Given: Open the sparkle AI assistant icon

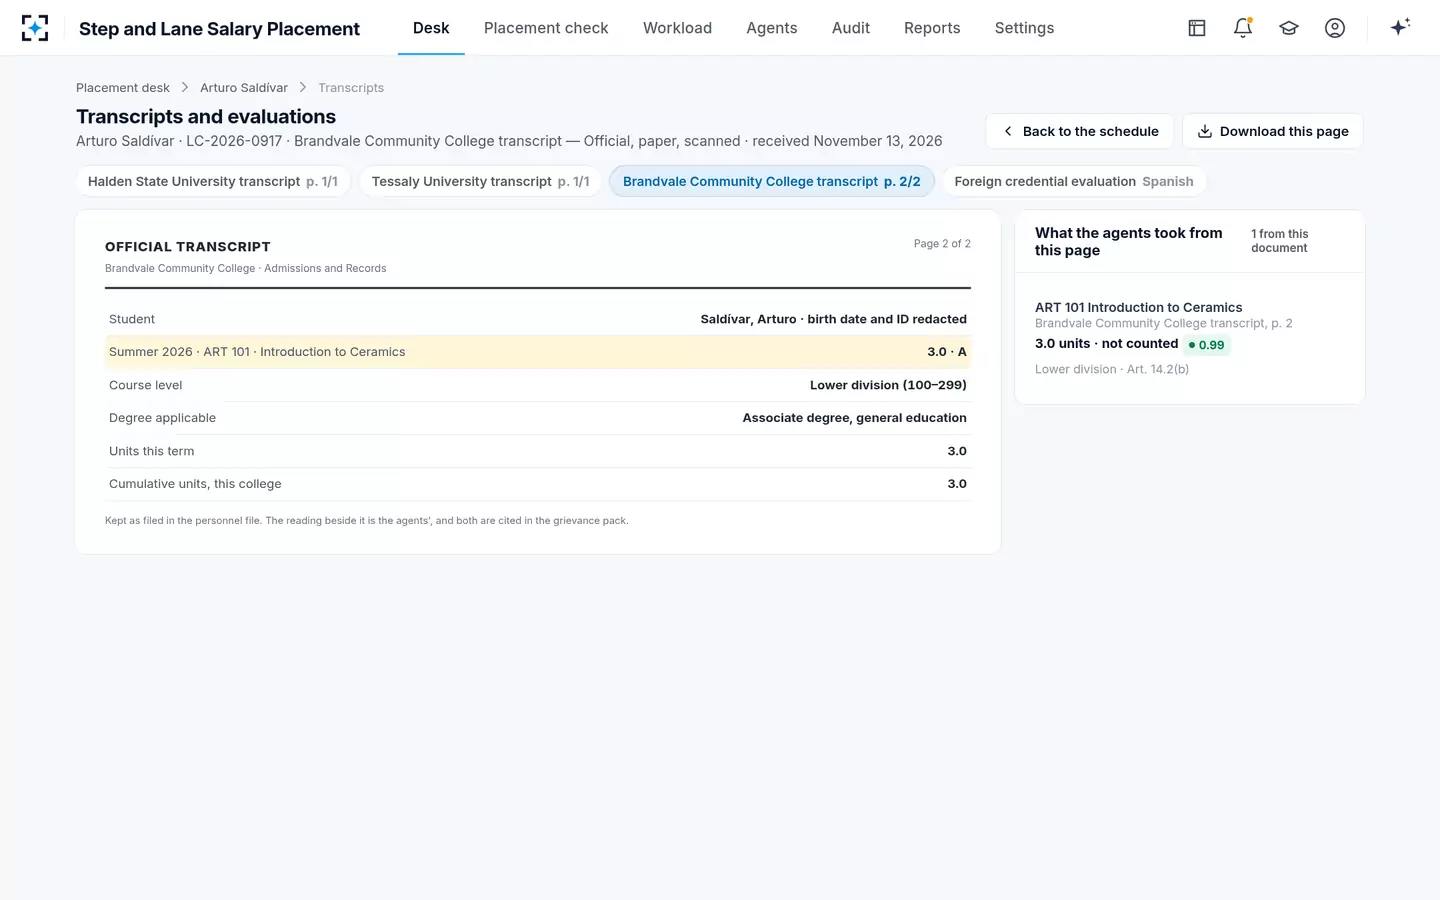Looking at the screenshot, I should click(1400, 27).
